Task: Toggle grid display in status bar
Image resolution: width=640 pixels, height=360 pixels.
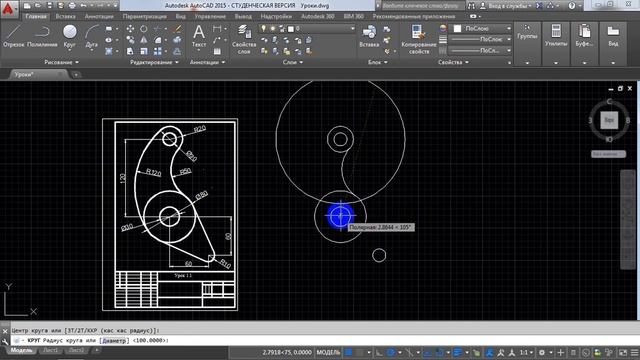Action: coord(349,352)
